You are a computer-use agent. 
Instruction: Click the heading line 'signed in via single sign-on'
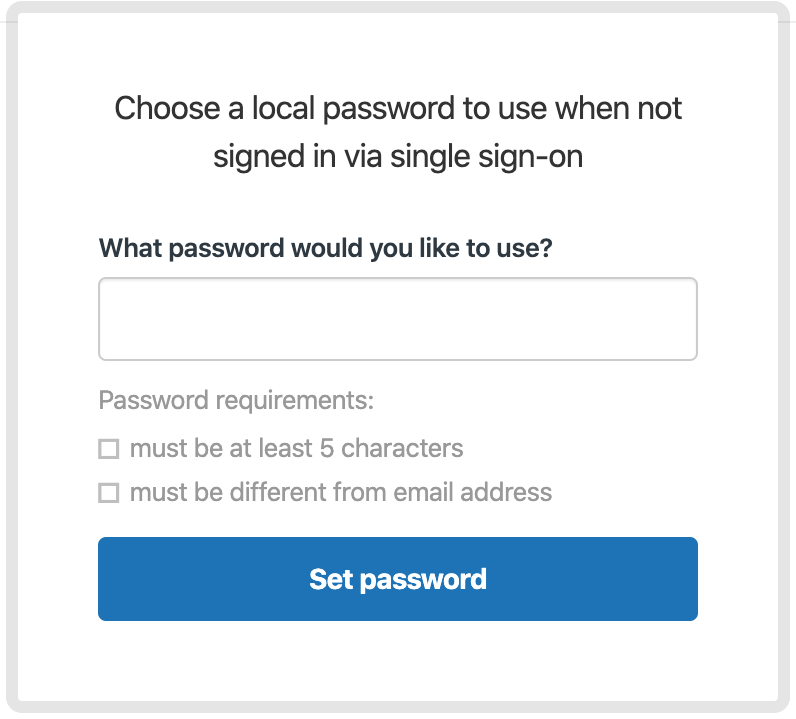tap(398, 156)
